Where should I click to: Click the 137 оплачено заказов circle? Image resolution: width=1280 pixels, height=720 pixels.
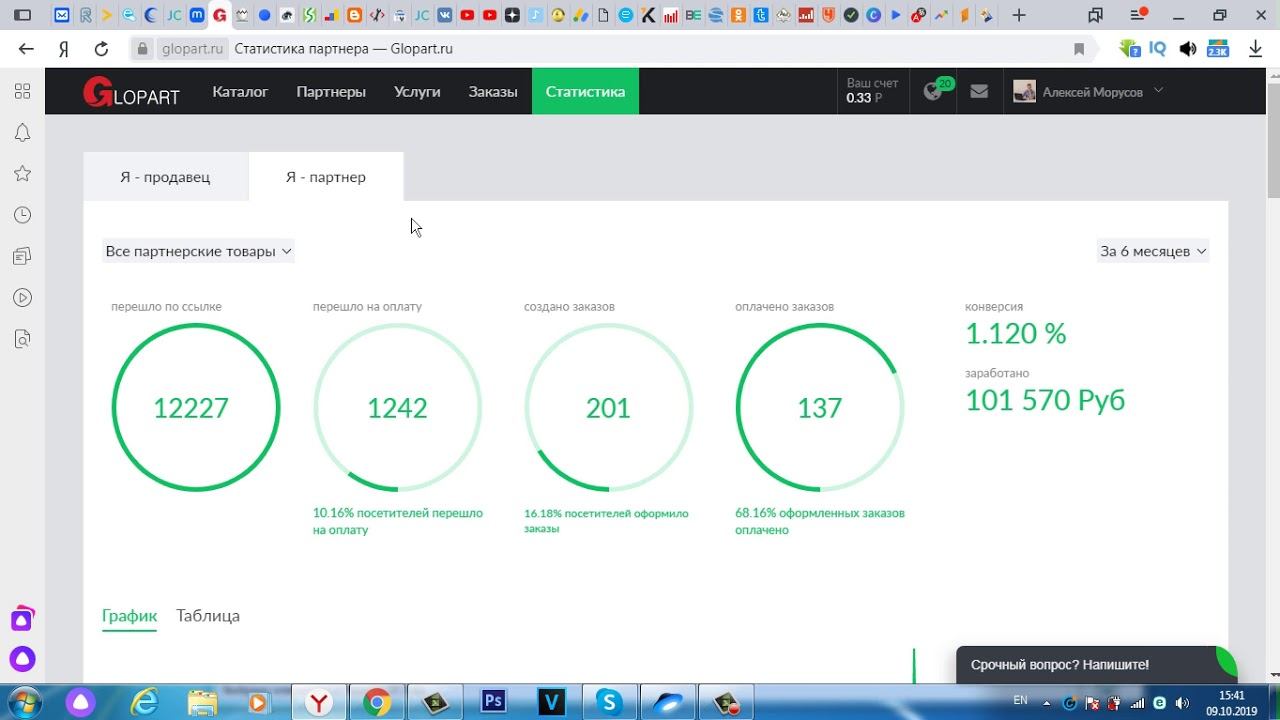[819, 408]
